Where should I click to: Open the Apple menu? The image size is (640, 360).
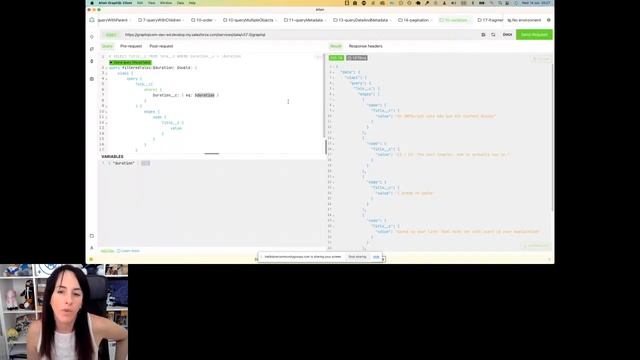pyautogui.click(x=92, y=3)
